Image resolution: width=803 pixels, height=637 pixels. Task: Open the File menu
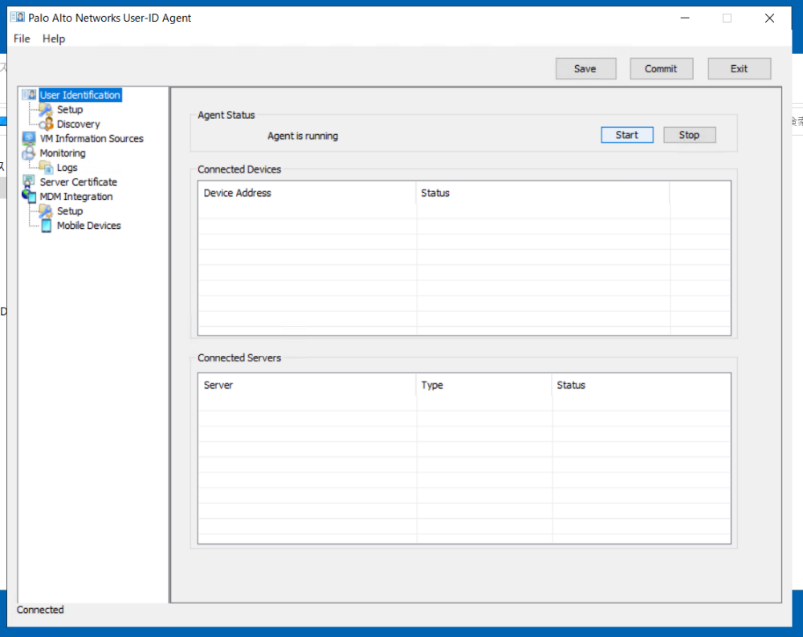[22, 39]
